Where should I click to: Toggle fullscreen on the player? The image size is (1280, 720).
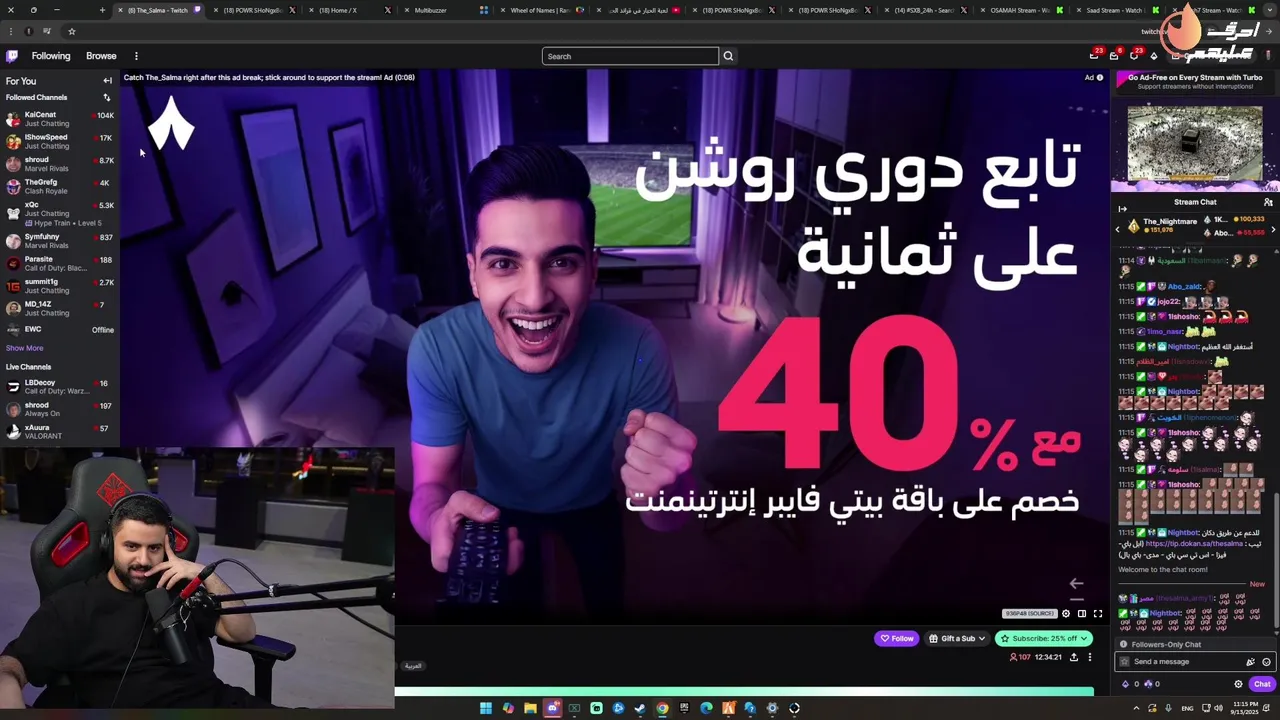[1098, 613]
